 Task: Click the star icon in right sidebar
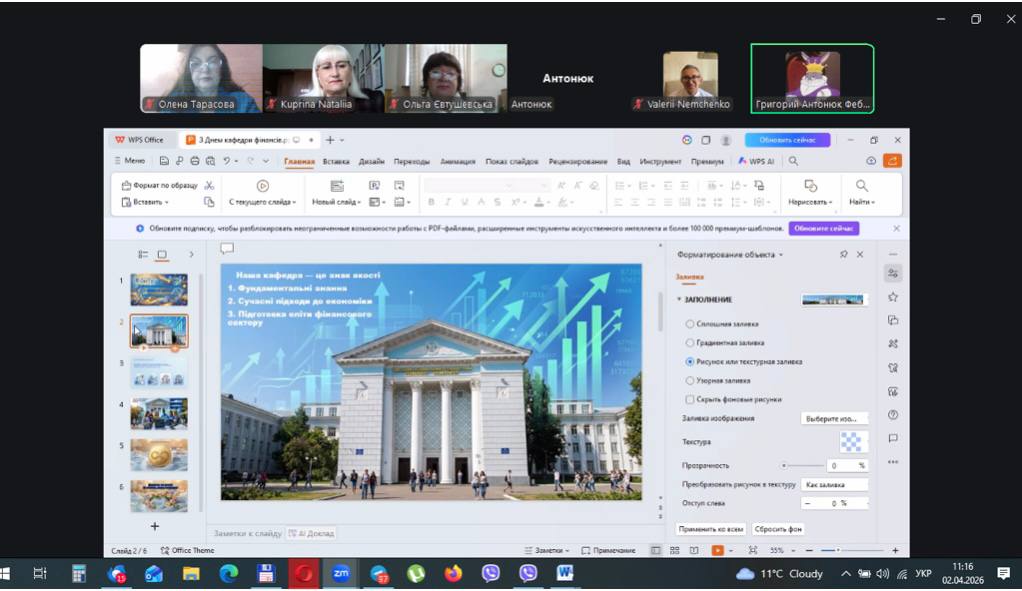point(892,297)
